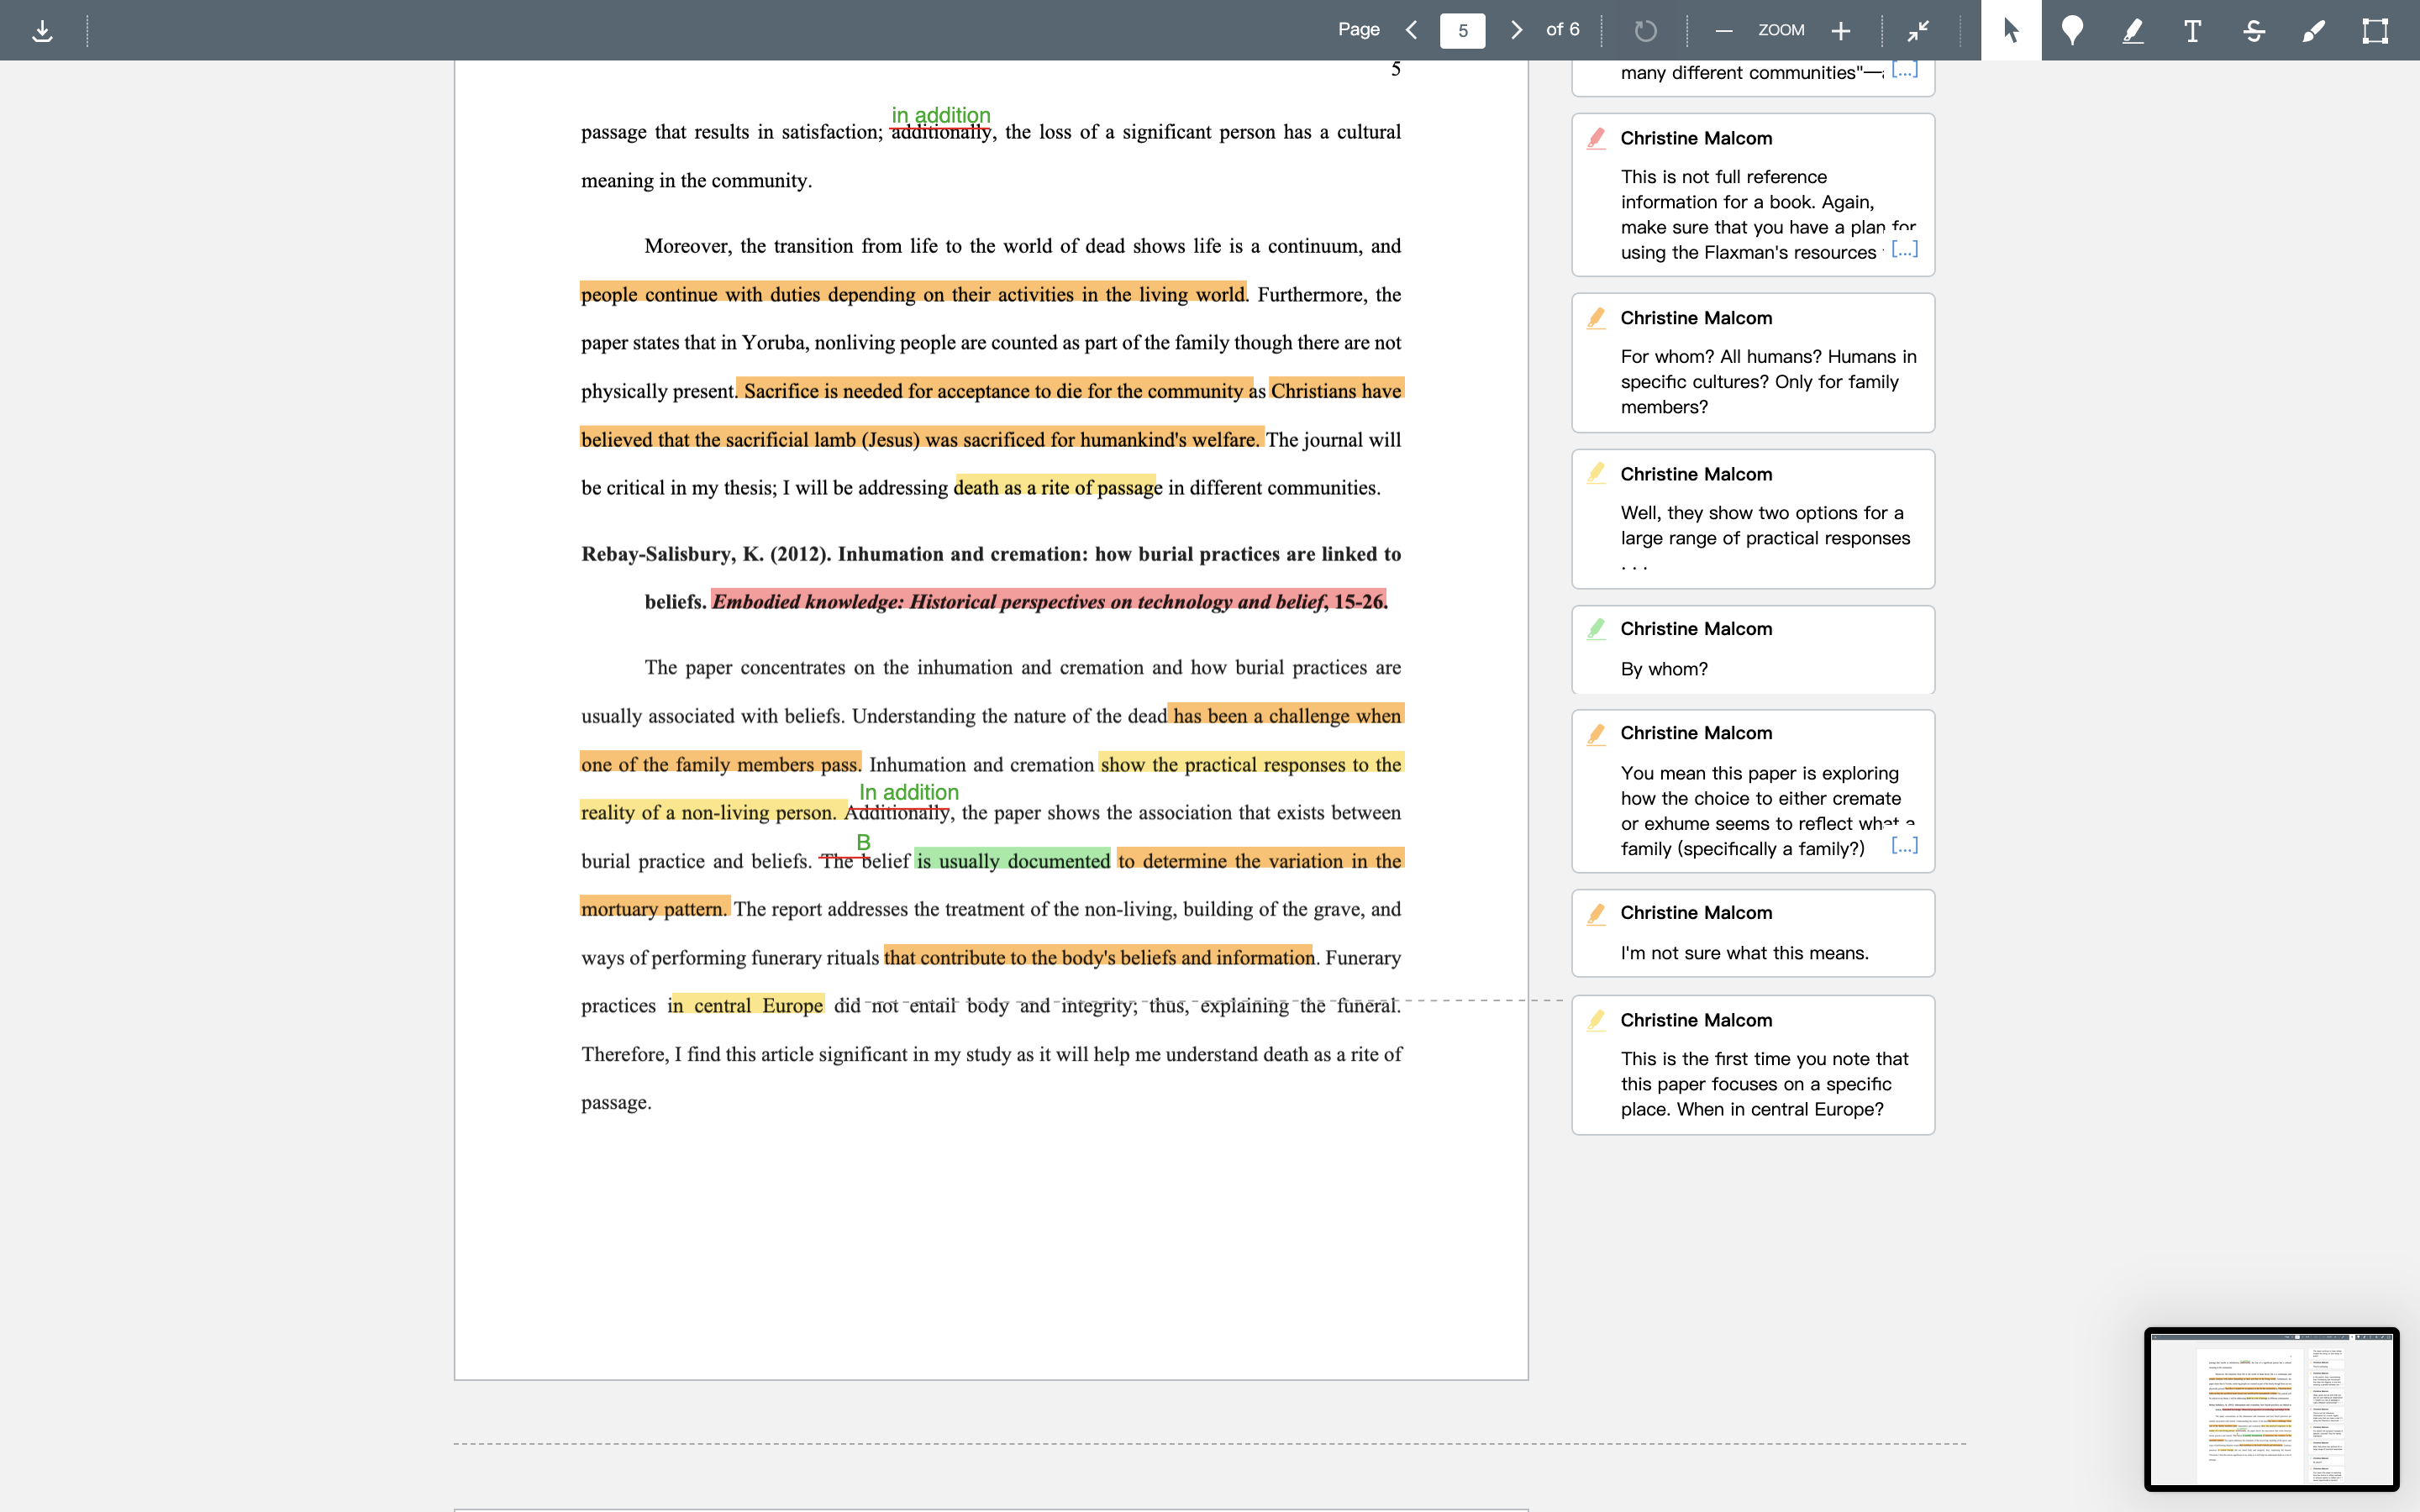Zoom in with the plus button

click(x=1840, y=31)
